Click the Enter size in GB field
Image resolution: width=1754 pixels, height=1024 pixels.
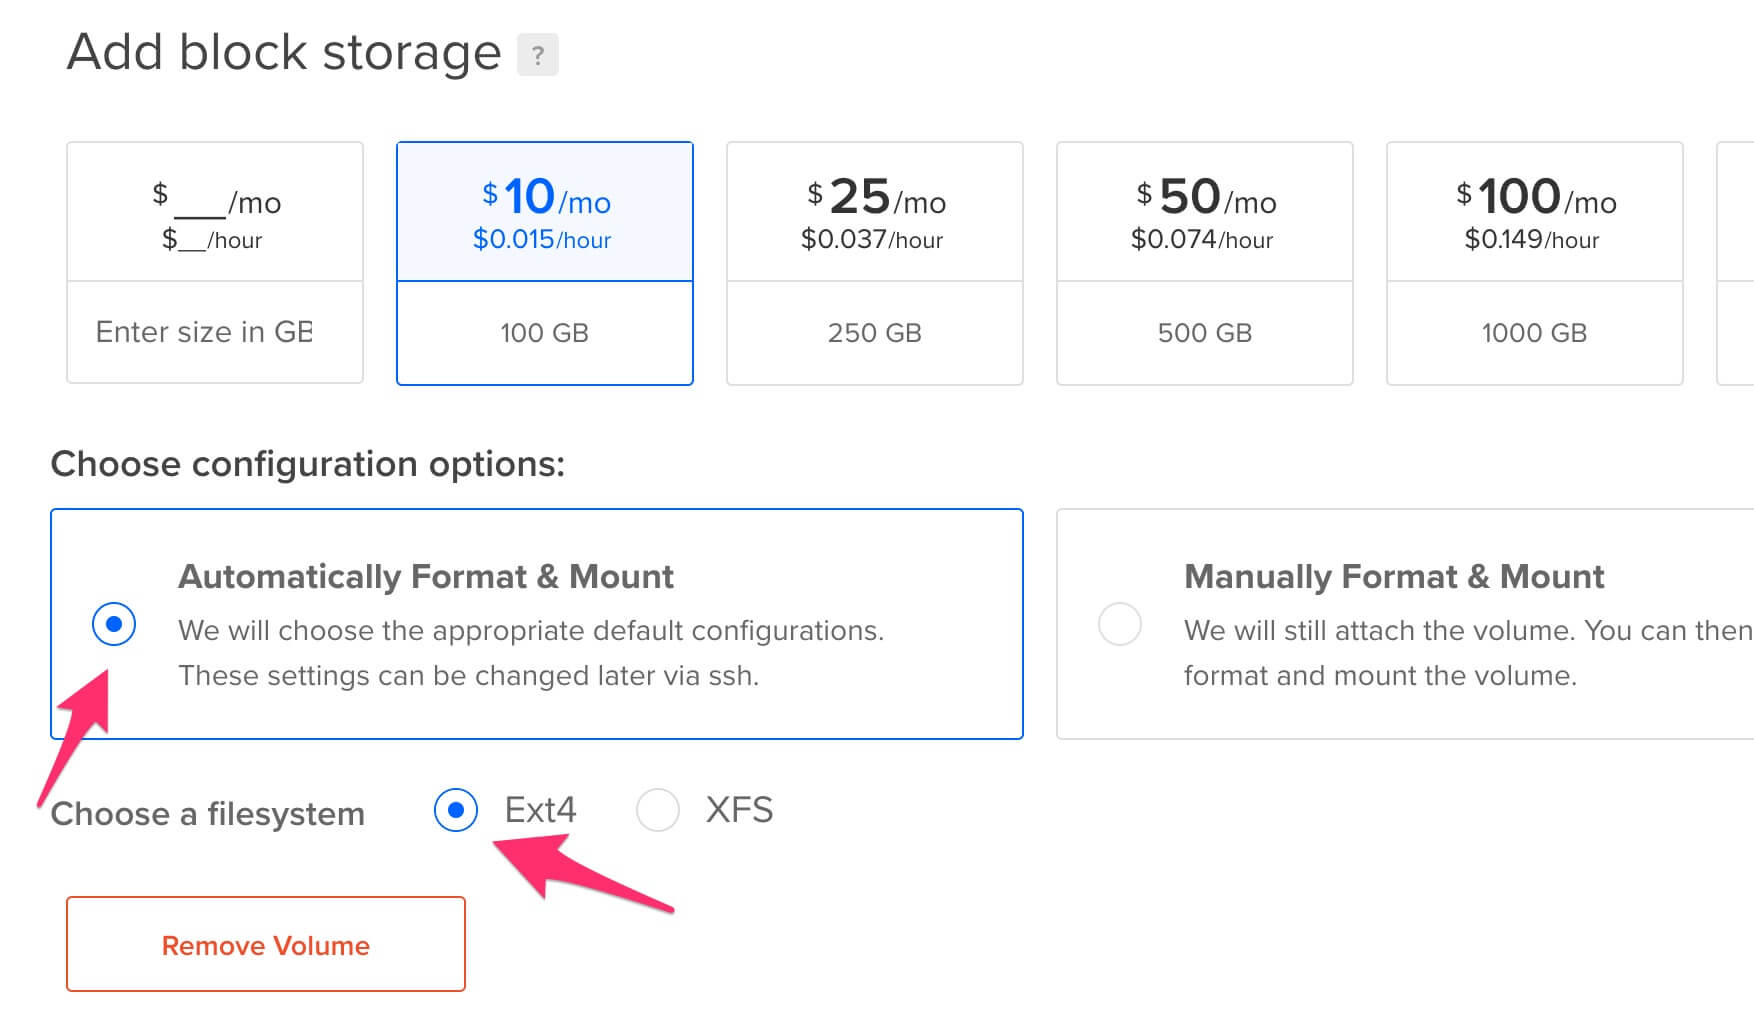tap(215, 332)
